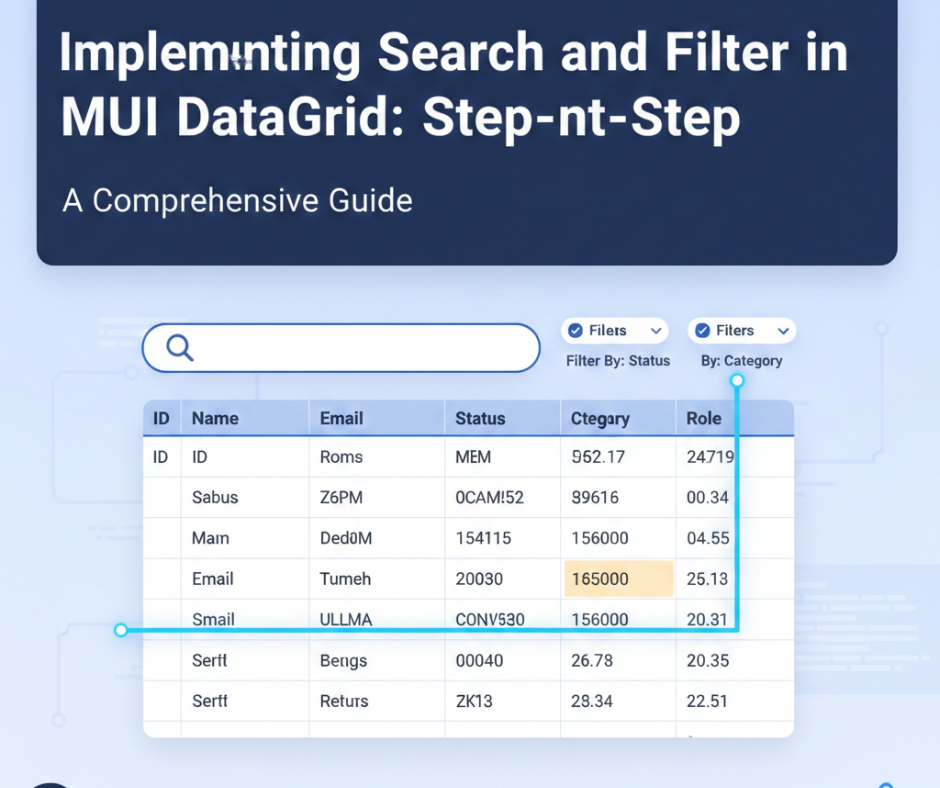Image resolution: width=940 pixels, height=788 pixels.
Task: Click the ID column header
Action: tap(161, 419)
